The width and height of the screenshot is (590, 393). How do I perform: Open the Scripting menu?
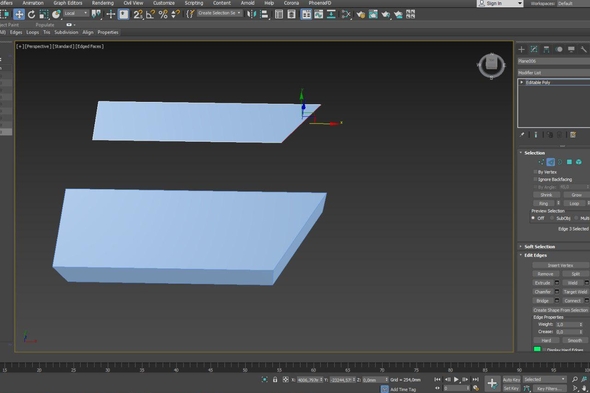click(x=194, y=3)
